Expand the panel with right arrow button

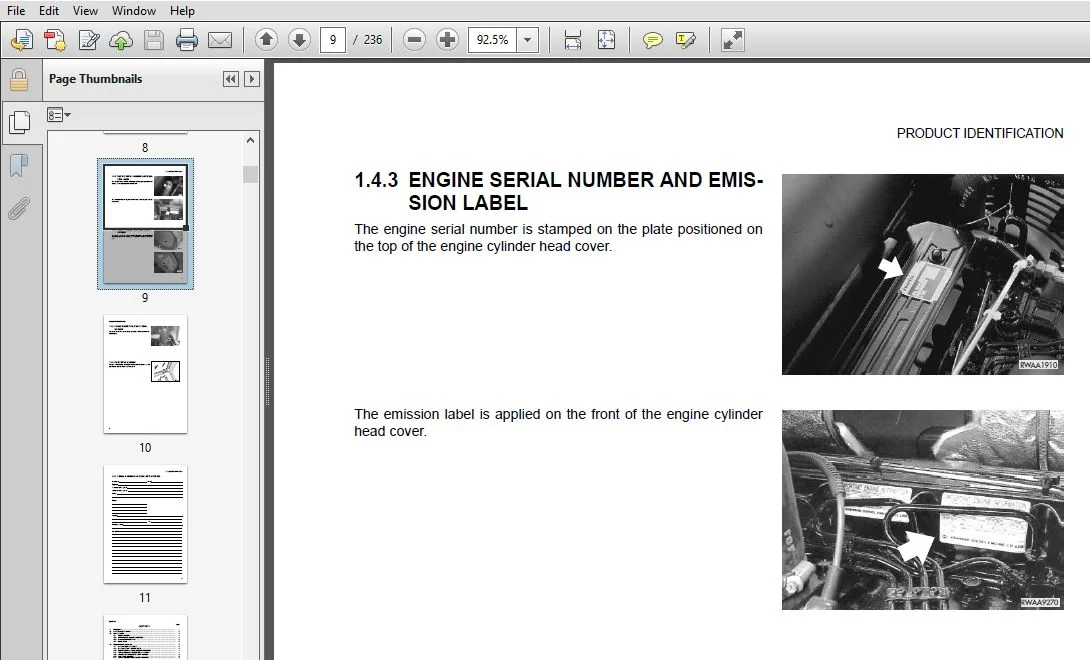click(x=252, y=79)
